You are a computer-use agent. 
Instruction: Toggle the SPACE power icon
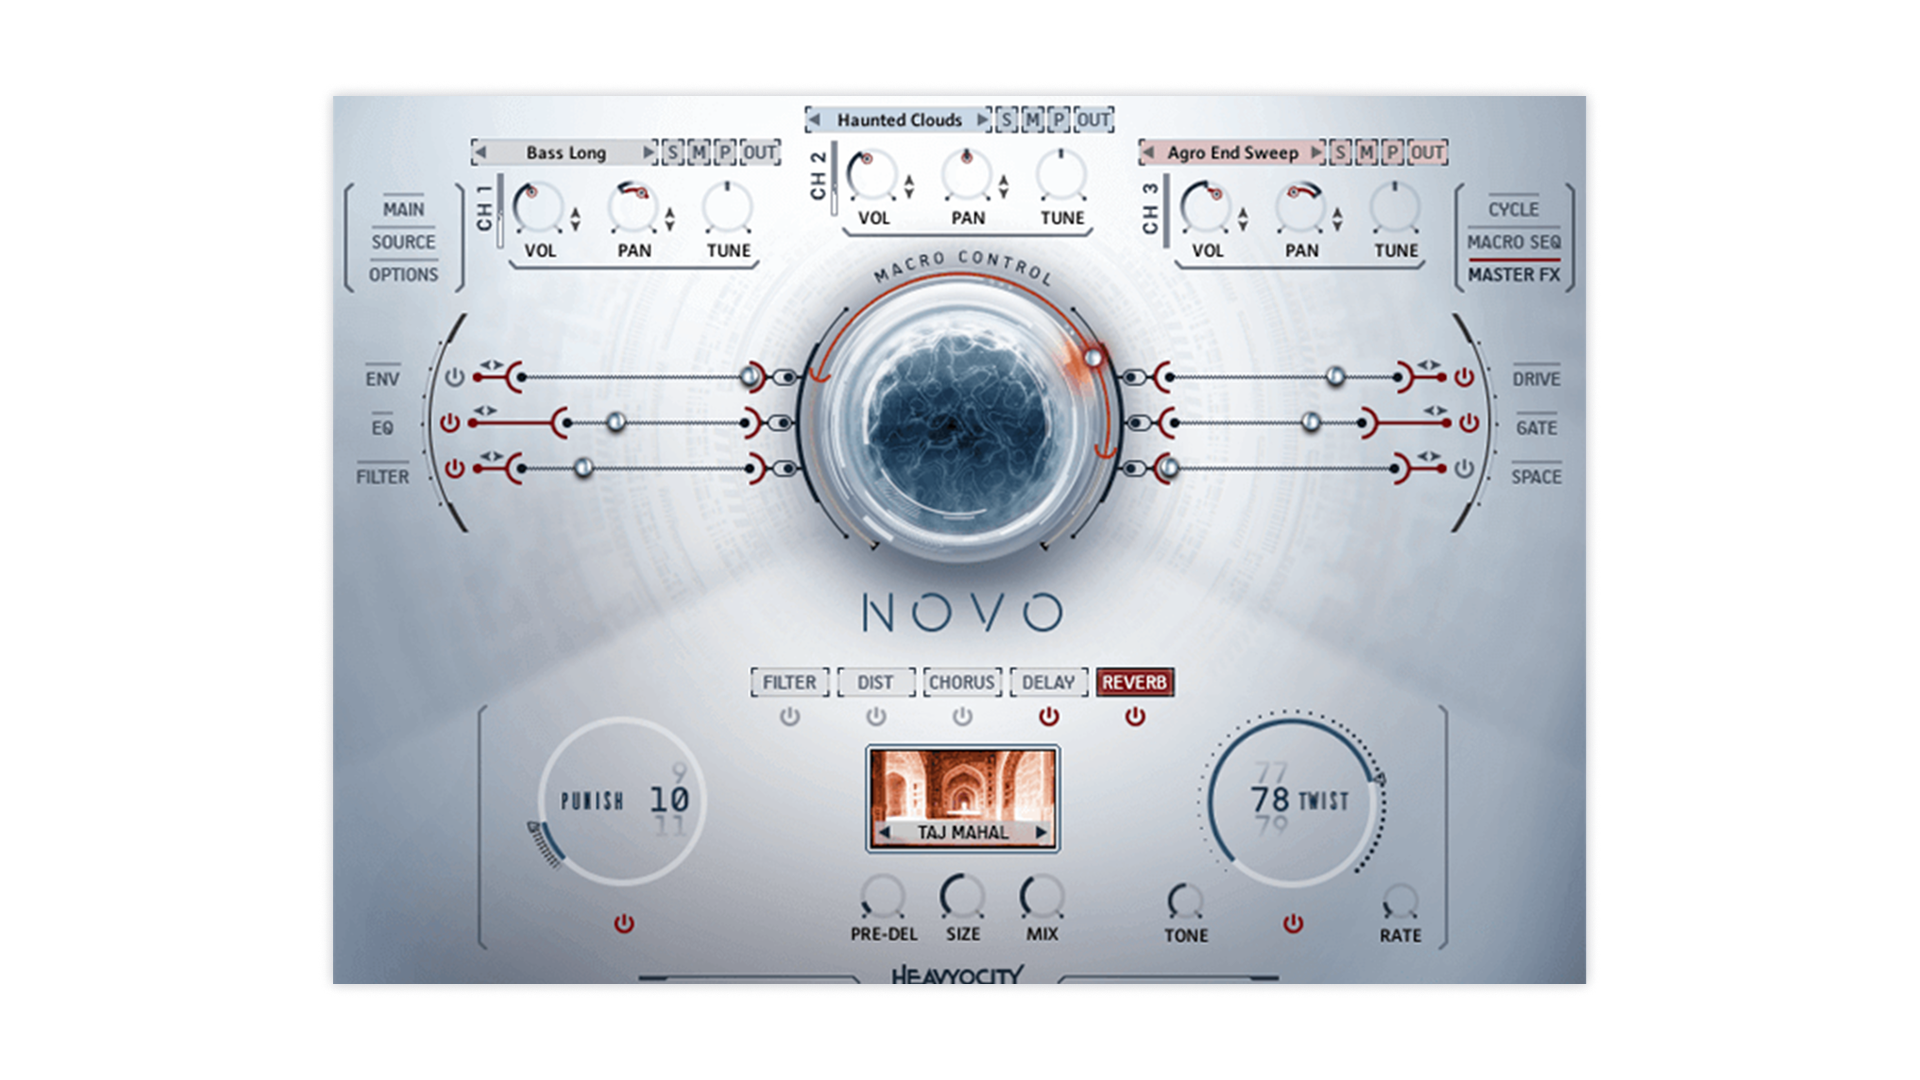pos(1464,468)
